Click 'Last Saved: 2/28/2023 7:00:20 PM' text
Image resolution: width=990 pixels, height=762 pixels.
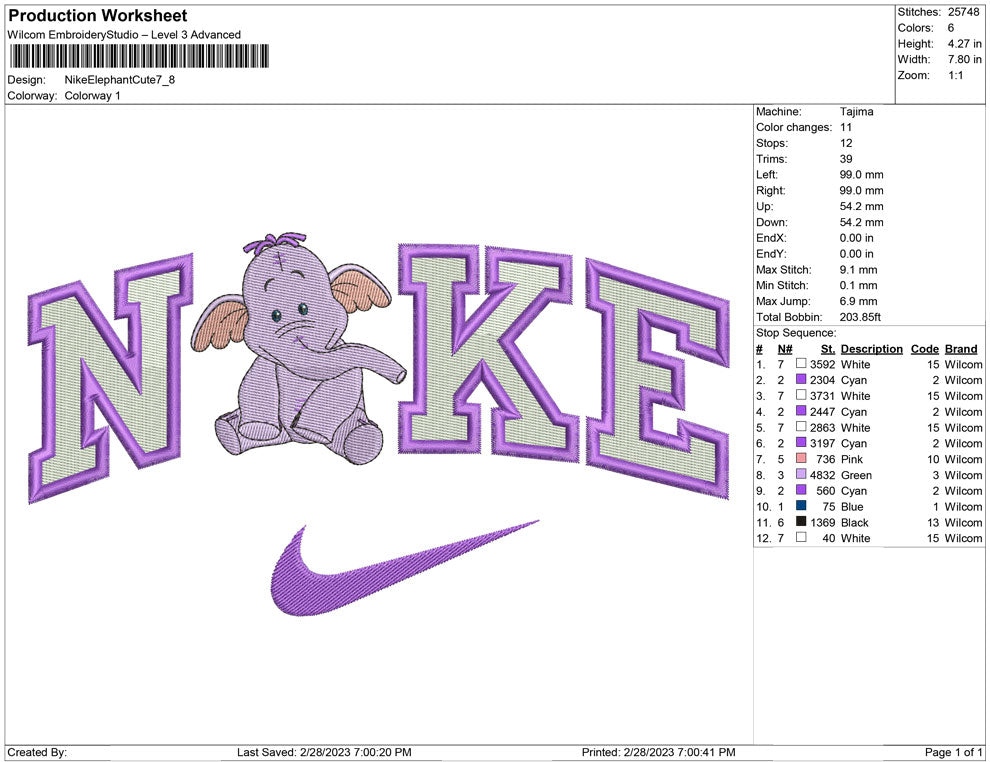point(324,752)
